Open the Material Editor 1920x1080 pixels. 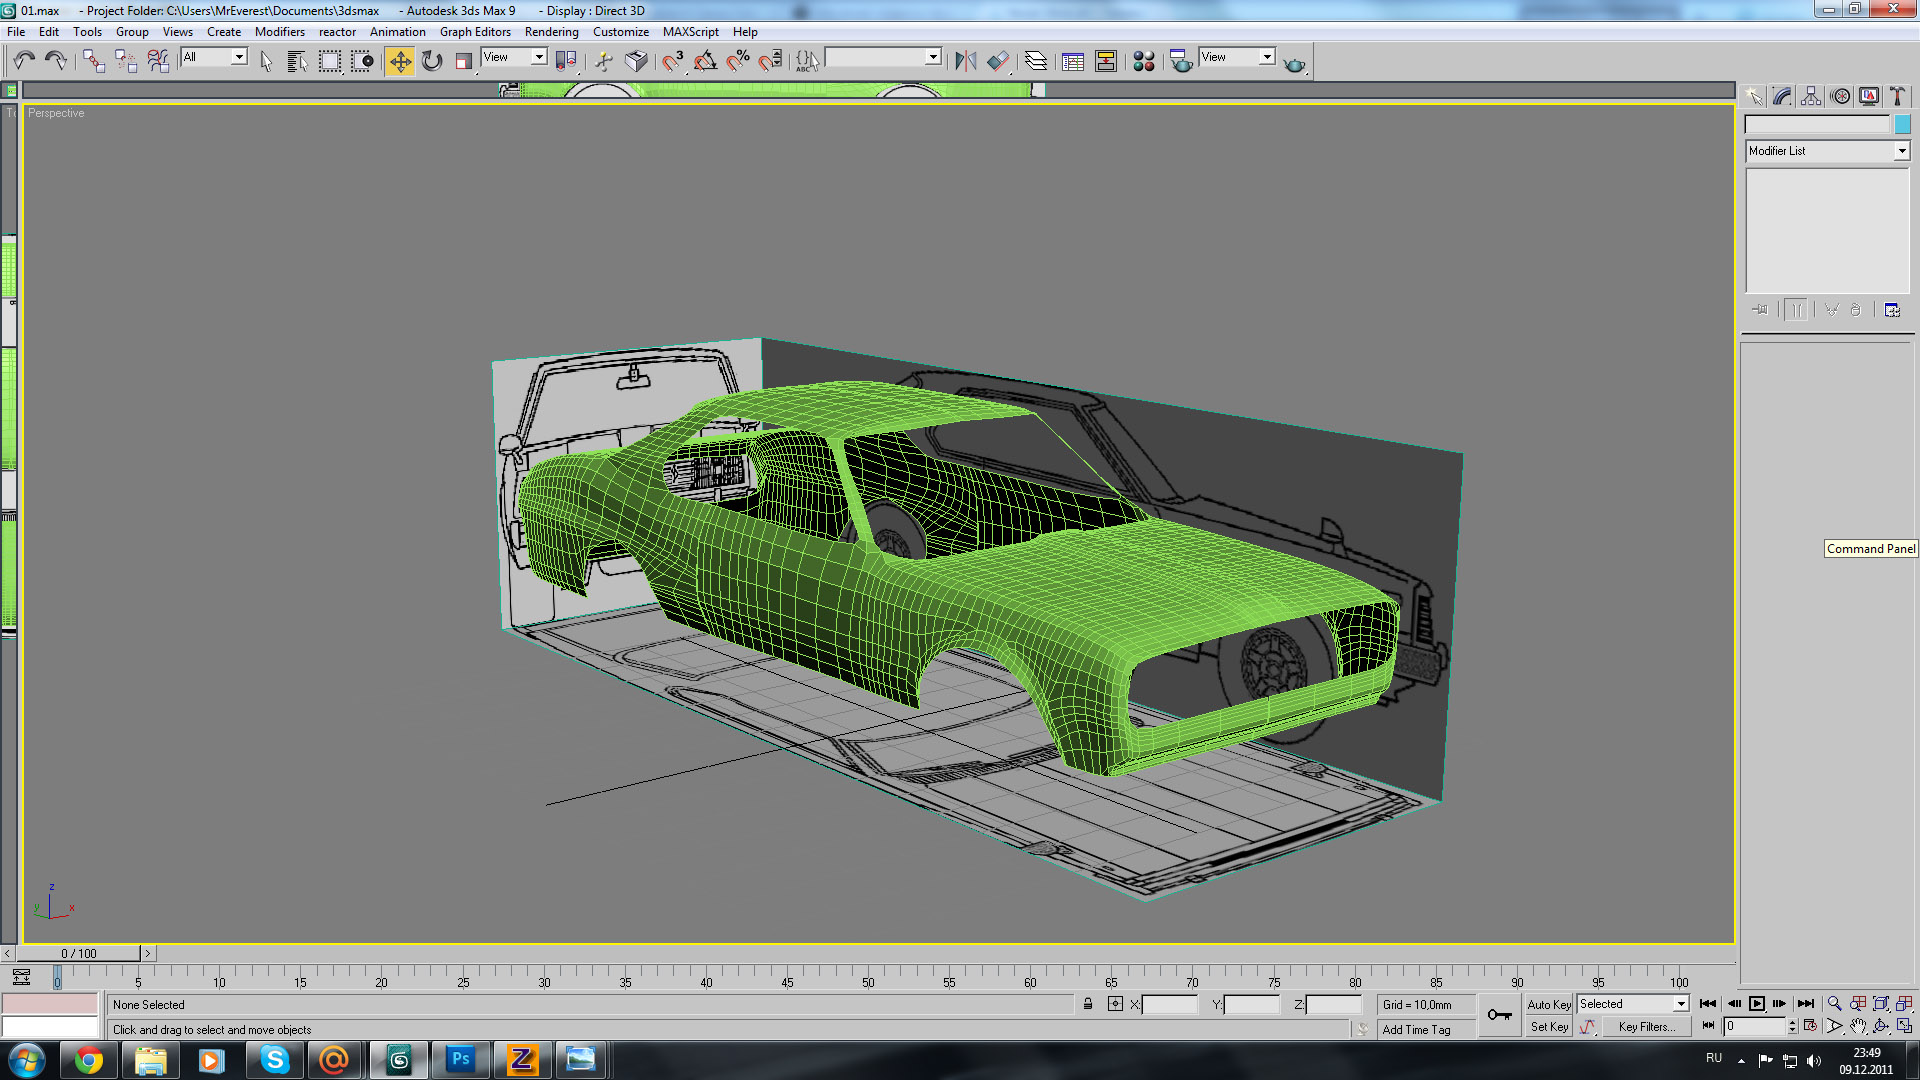pyautogui.click(x=1143, y=62)
